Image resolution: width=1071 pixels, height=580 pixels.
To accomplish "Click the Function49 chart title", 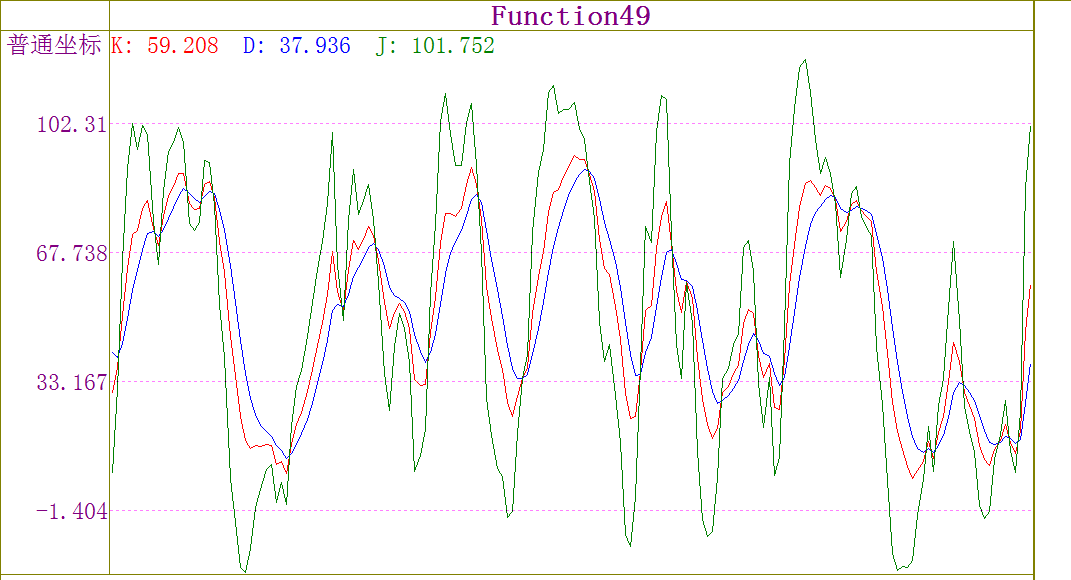I will coord(570,16).
